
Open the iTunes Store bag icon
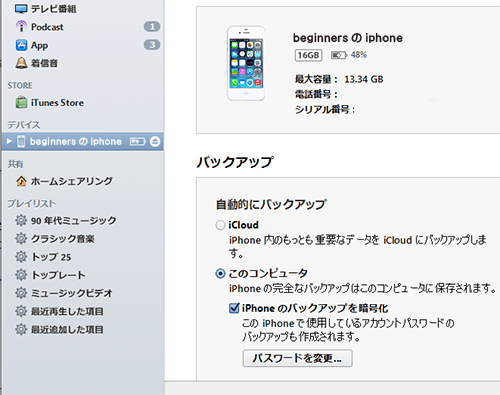21,102
